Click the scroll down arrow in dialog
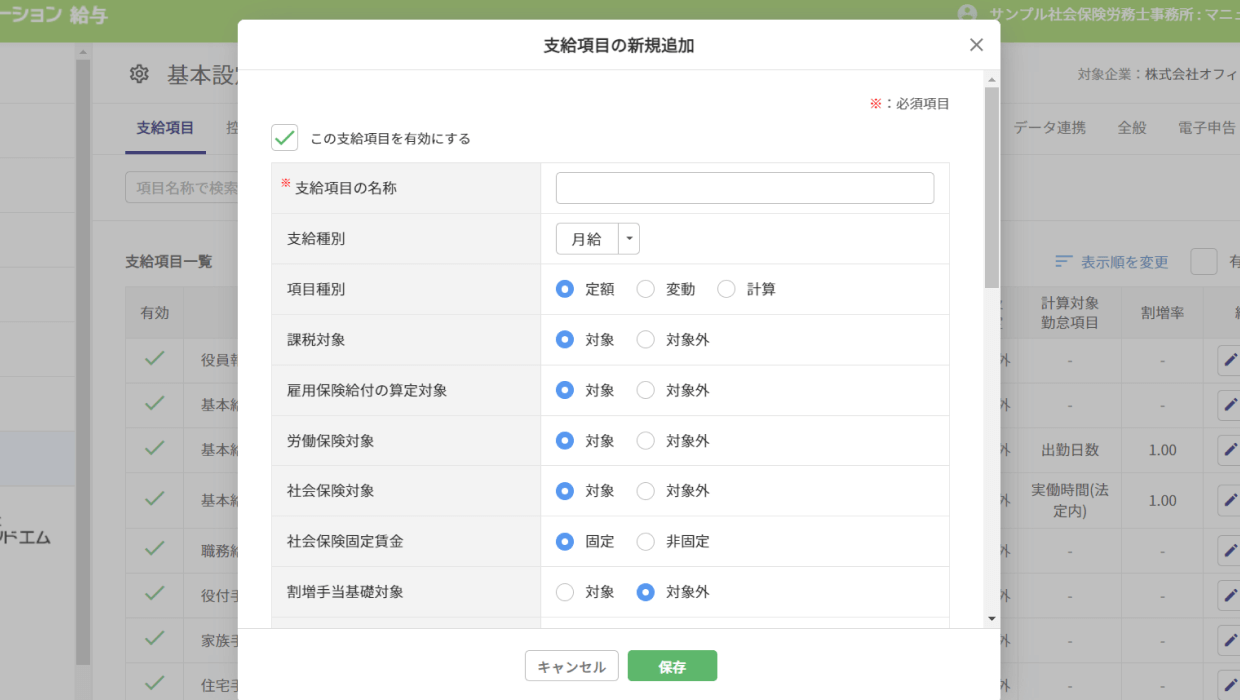The width and height of the screenshot is (1240, 700). point(992,619)
